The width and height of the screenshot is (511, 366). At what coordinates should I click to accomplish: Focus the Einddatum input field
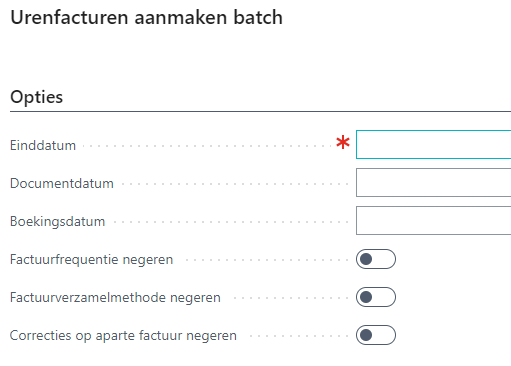click(433, 144)
